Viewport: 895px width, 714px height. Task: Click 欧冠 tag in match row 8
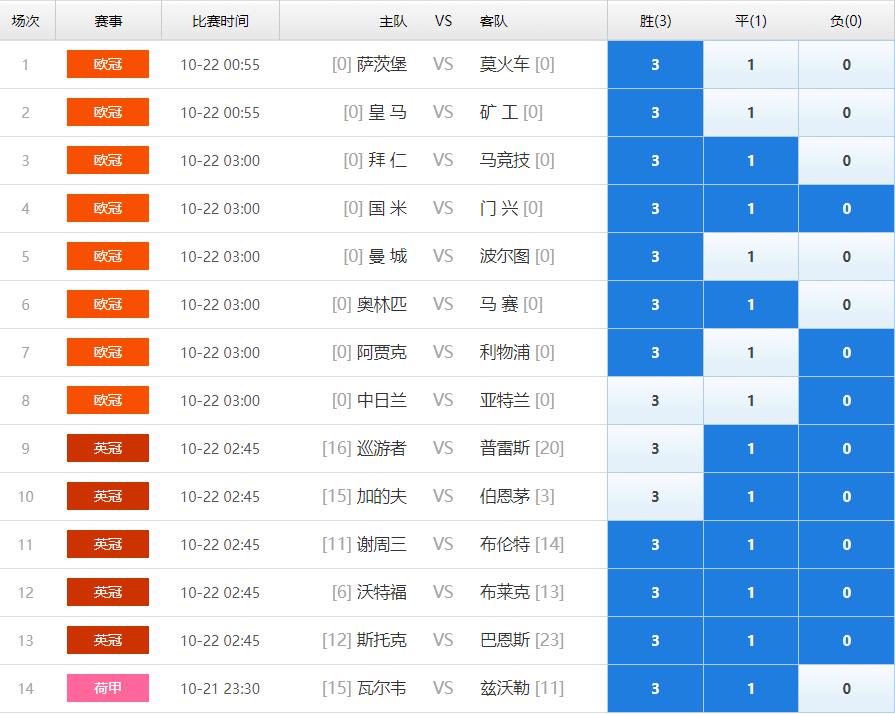(108, 400)
